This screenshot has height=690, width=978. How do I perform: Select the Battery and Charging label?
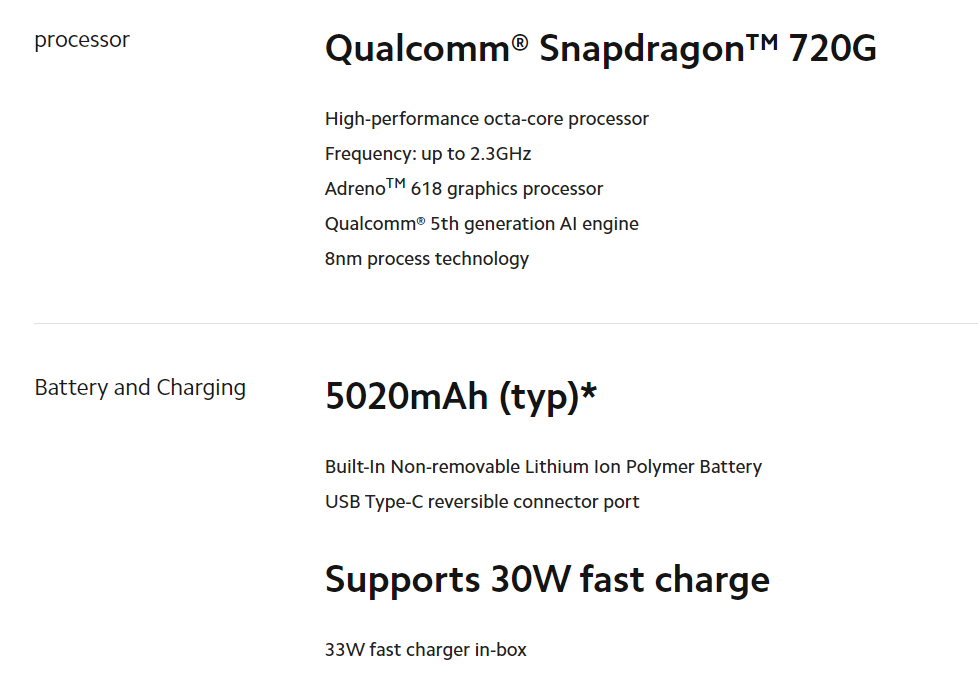click(140, 387)
